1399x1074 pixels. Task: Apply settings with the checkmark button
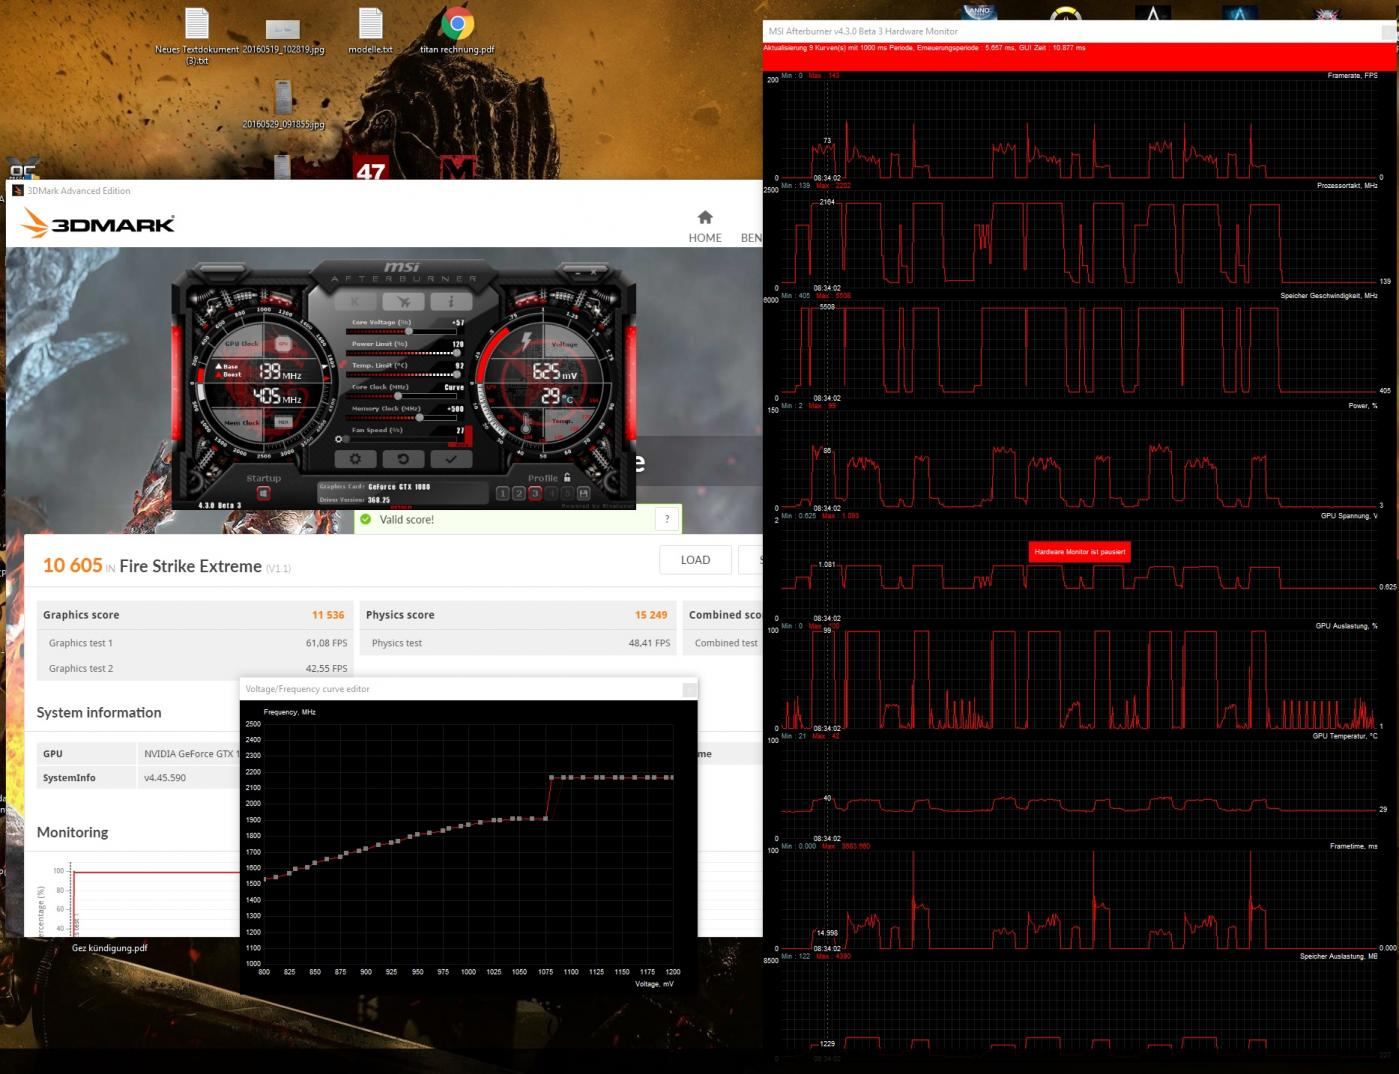pyautogui.click(x=451, y=459)
